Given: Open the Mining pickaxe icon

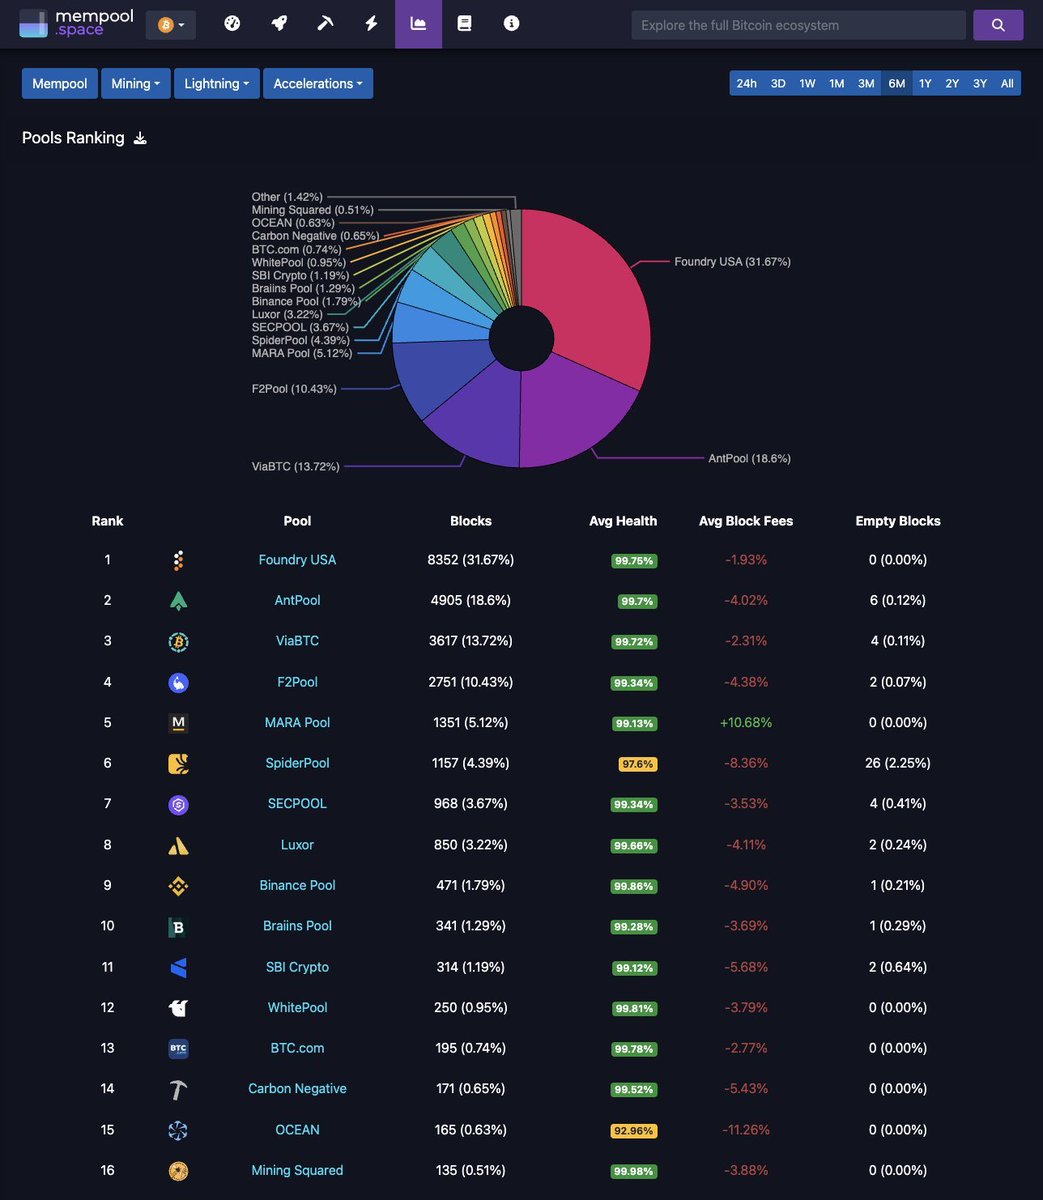Looking at the screenshot, I should (324, 23).
